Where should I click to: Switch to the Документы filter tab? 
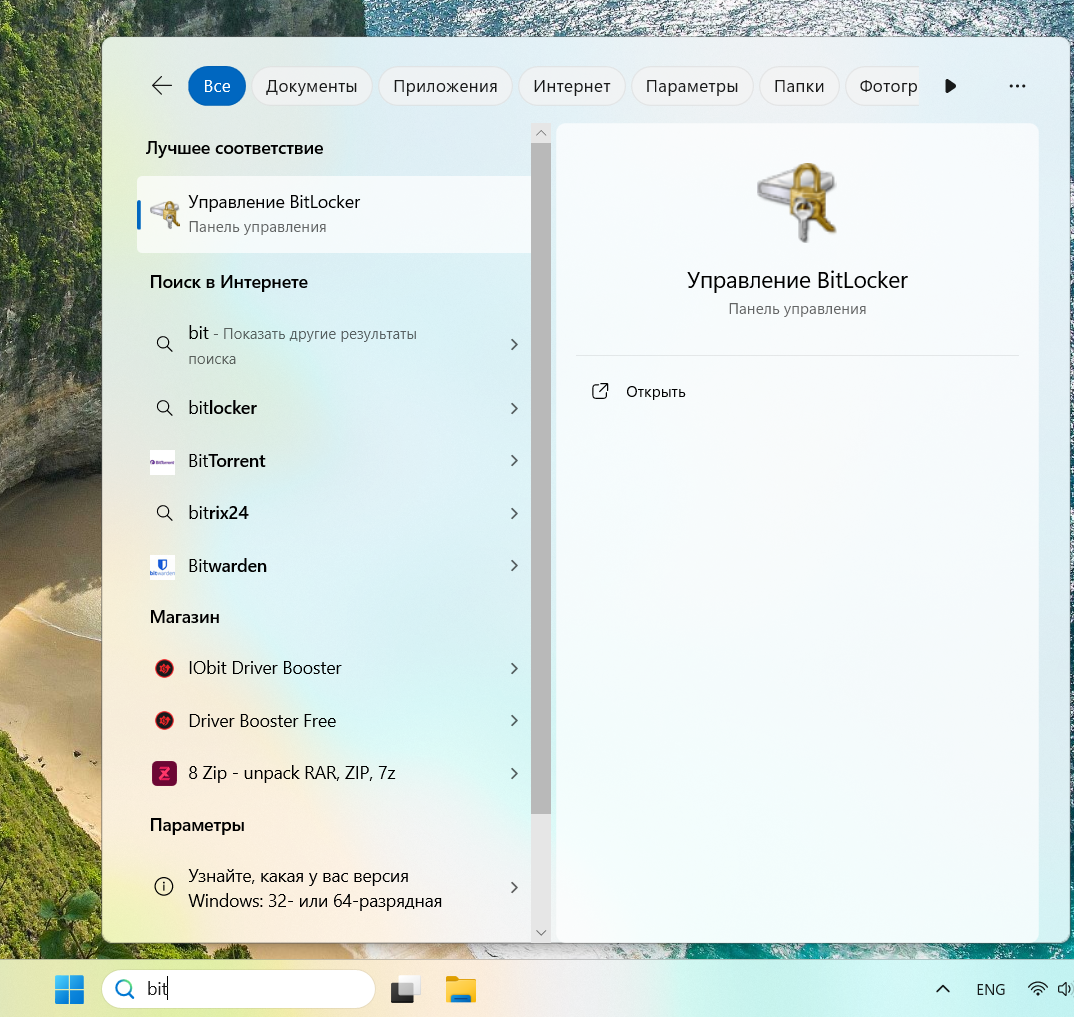point(313,86)
